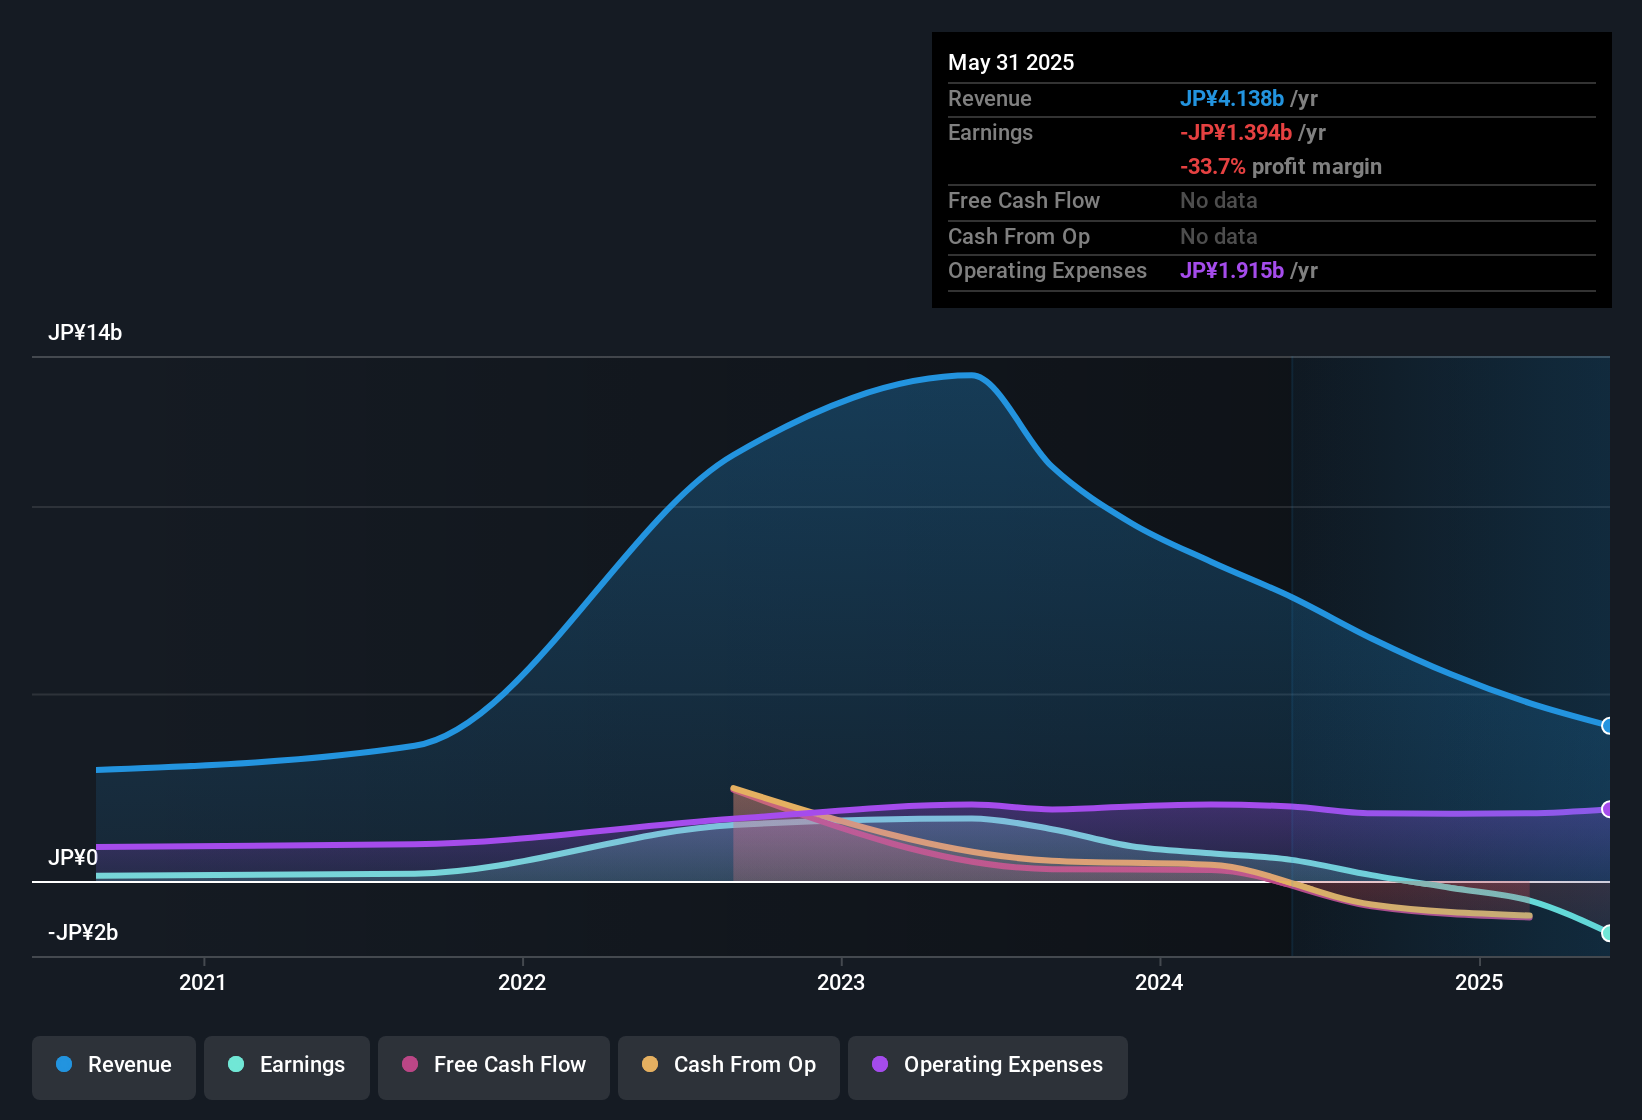Image resolution: width=1642 pixels, height=1120 pixels.
Task: Click the Operating Expenses label in tooltip
Action: 1047,270
